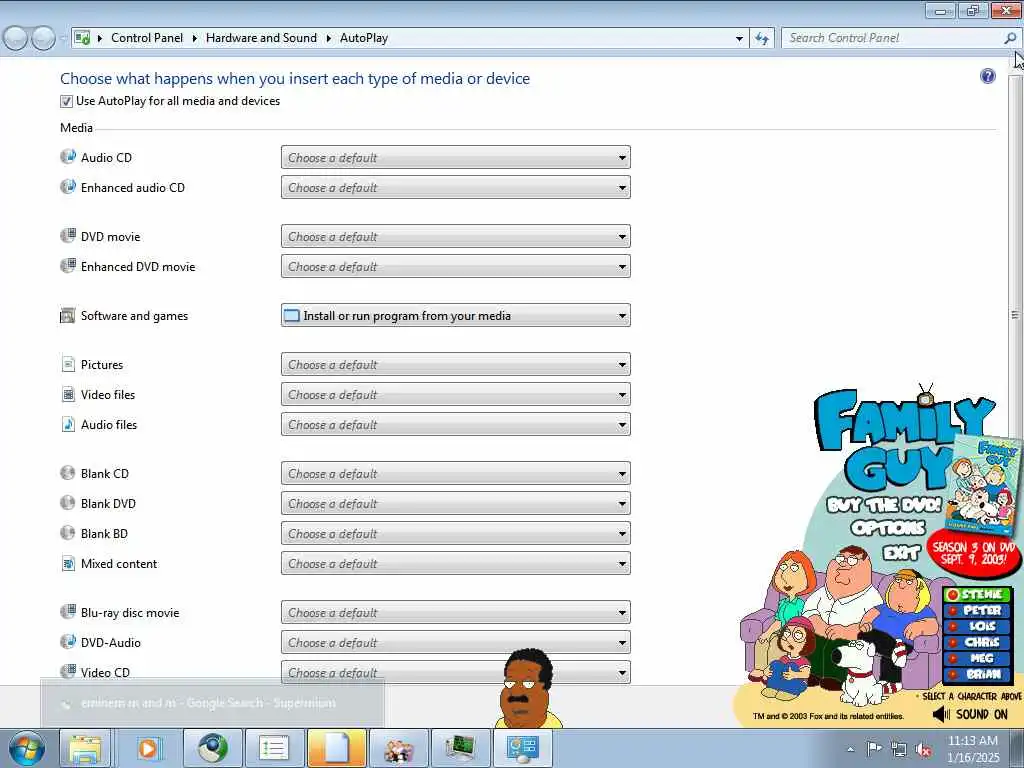Open the Enhanced audio CD dropdown
The height and width of the screenshot is (768, 1024).
(456, 187)
